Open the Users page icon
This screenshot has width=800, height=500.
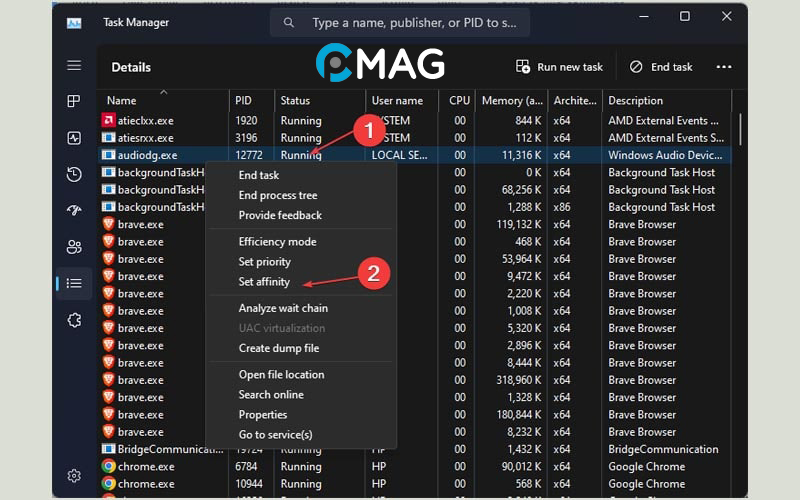click(74, 247)
